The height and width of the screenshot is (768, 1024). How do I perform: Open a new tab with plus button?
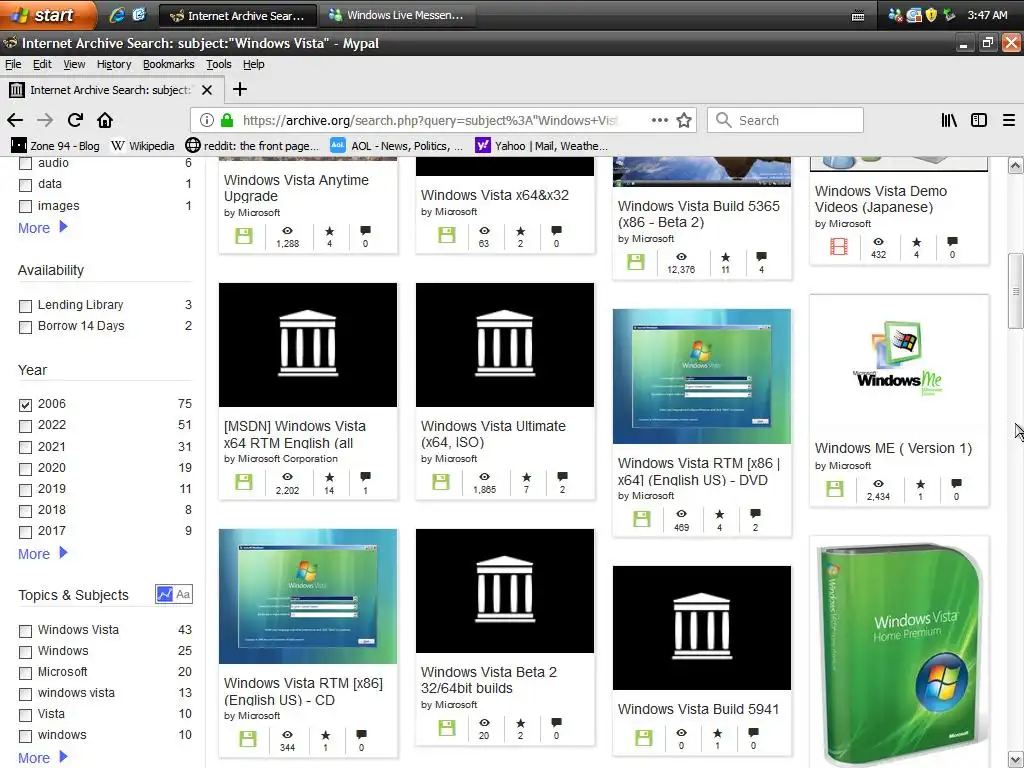click(x=240, y=89)
